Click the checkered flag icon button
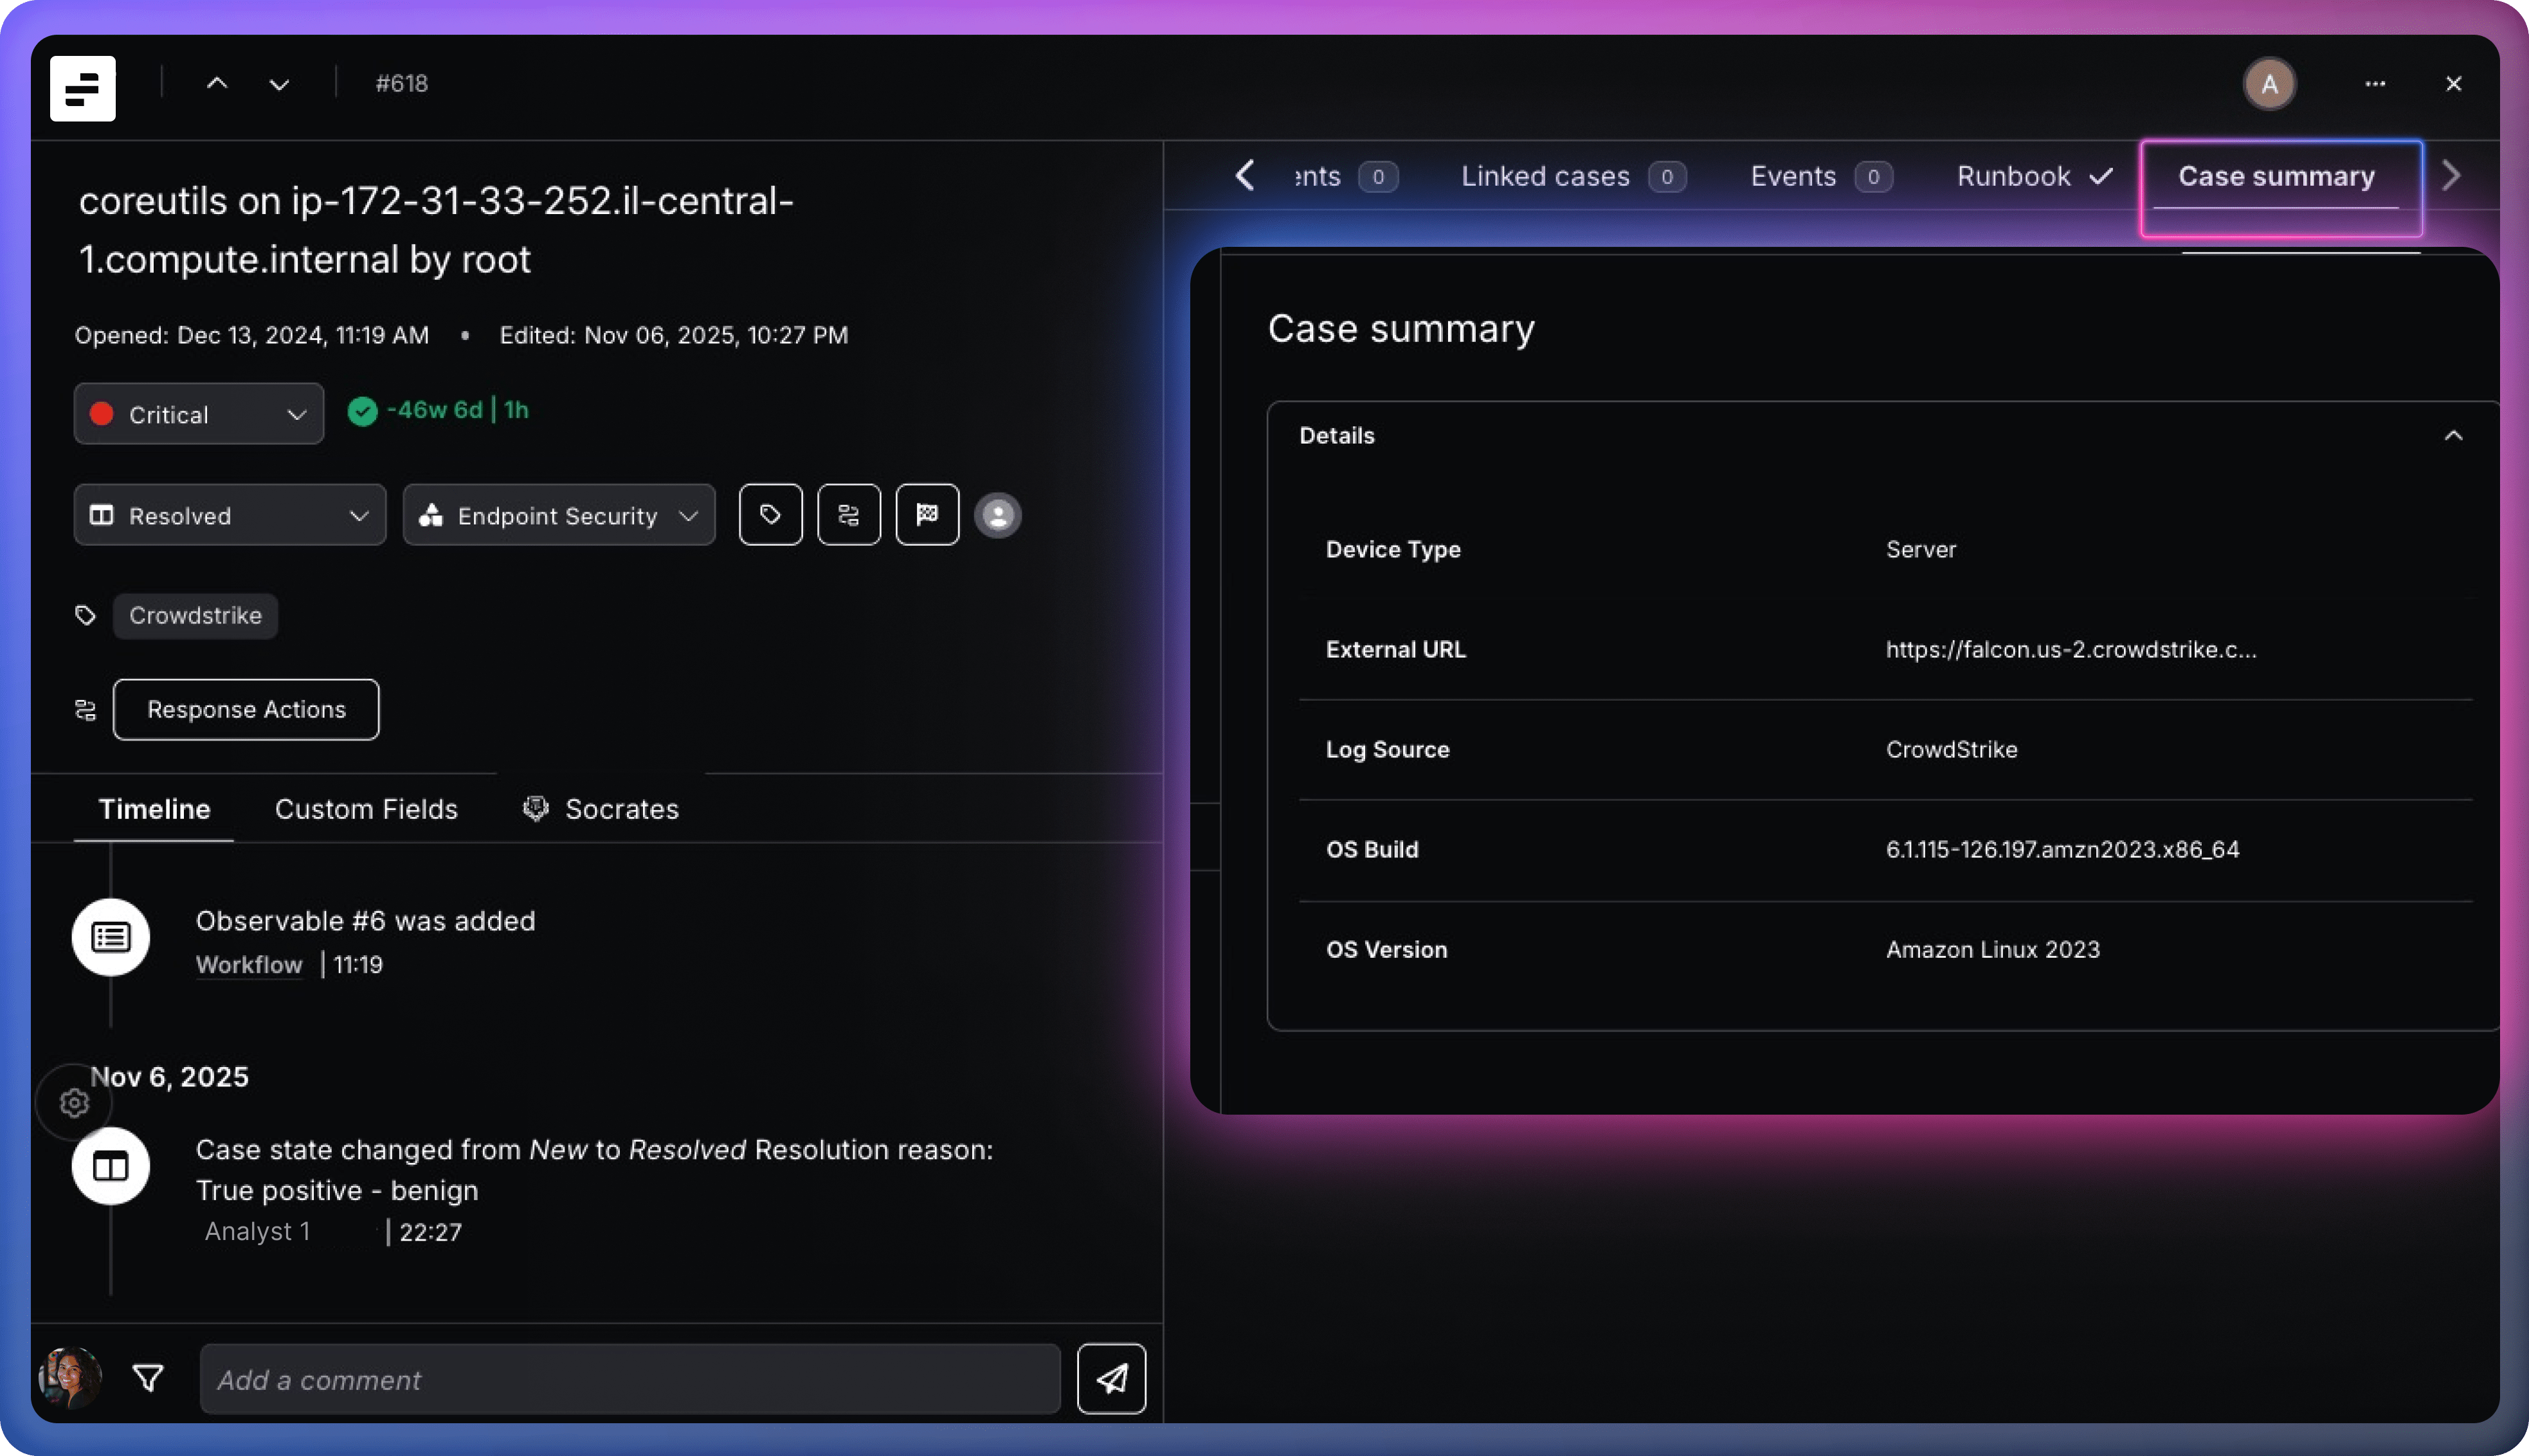Viewport: 2529px width, 1456px height. [x=927, y=515]
